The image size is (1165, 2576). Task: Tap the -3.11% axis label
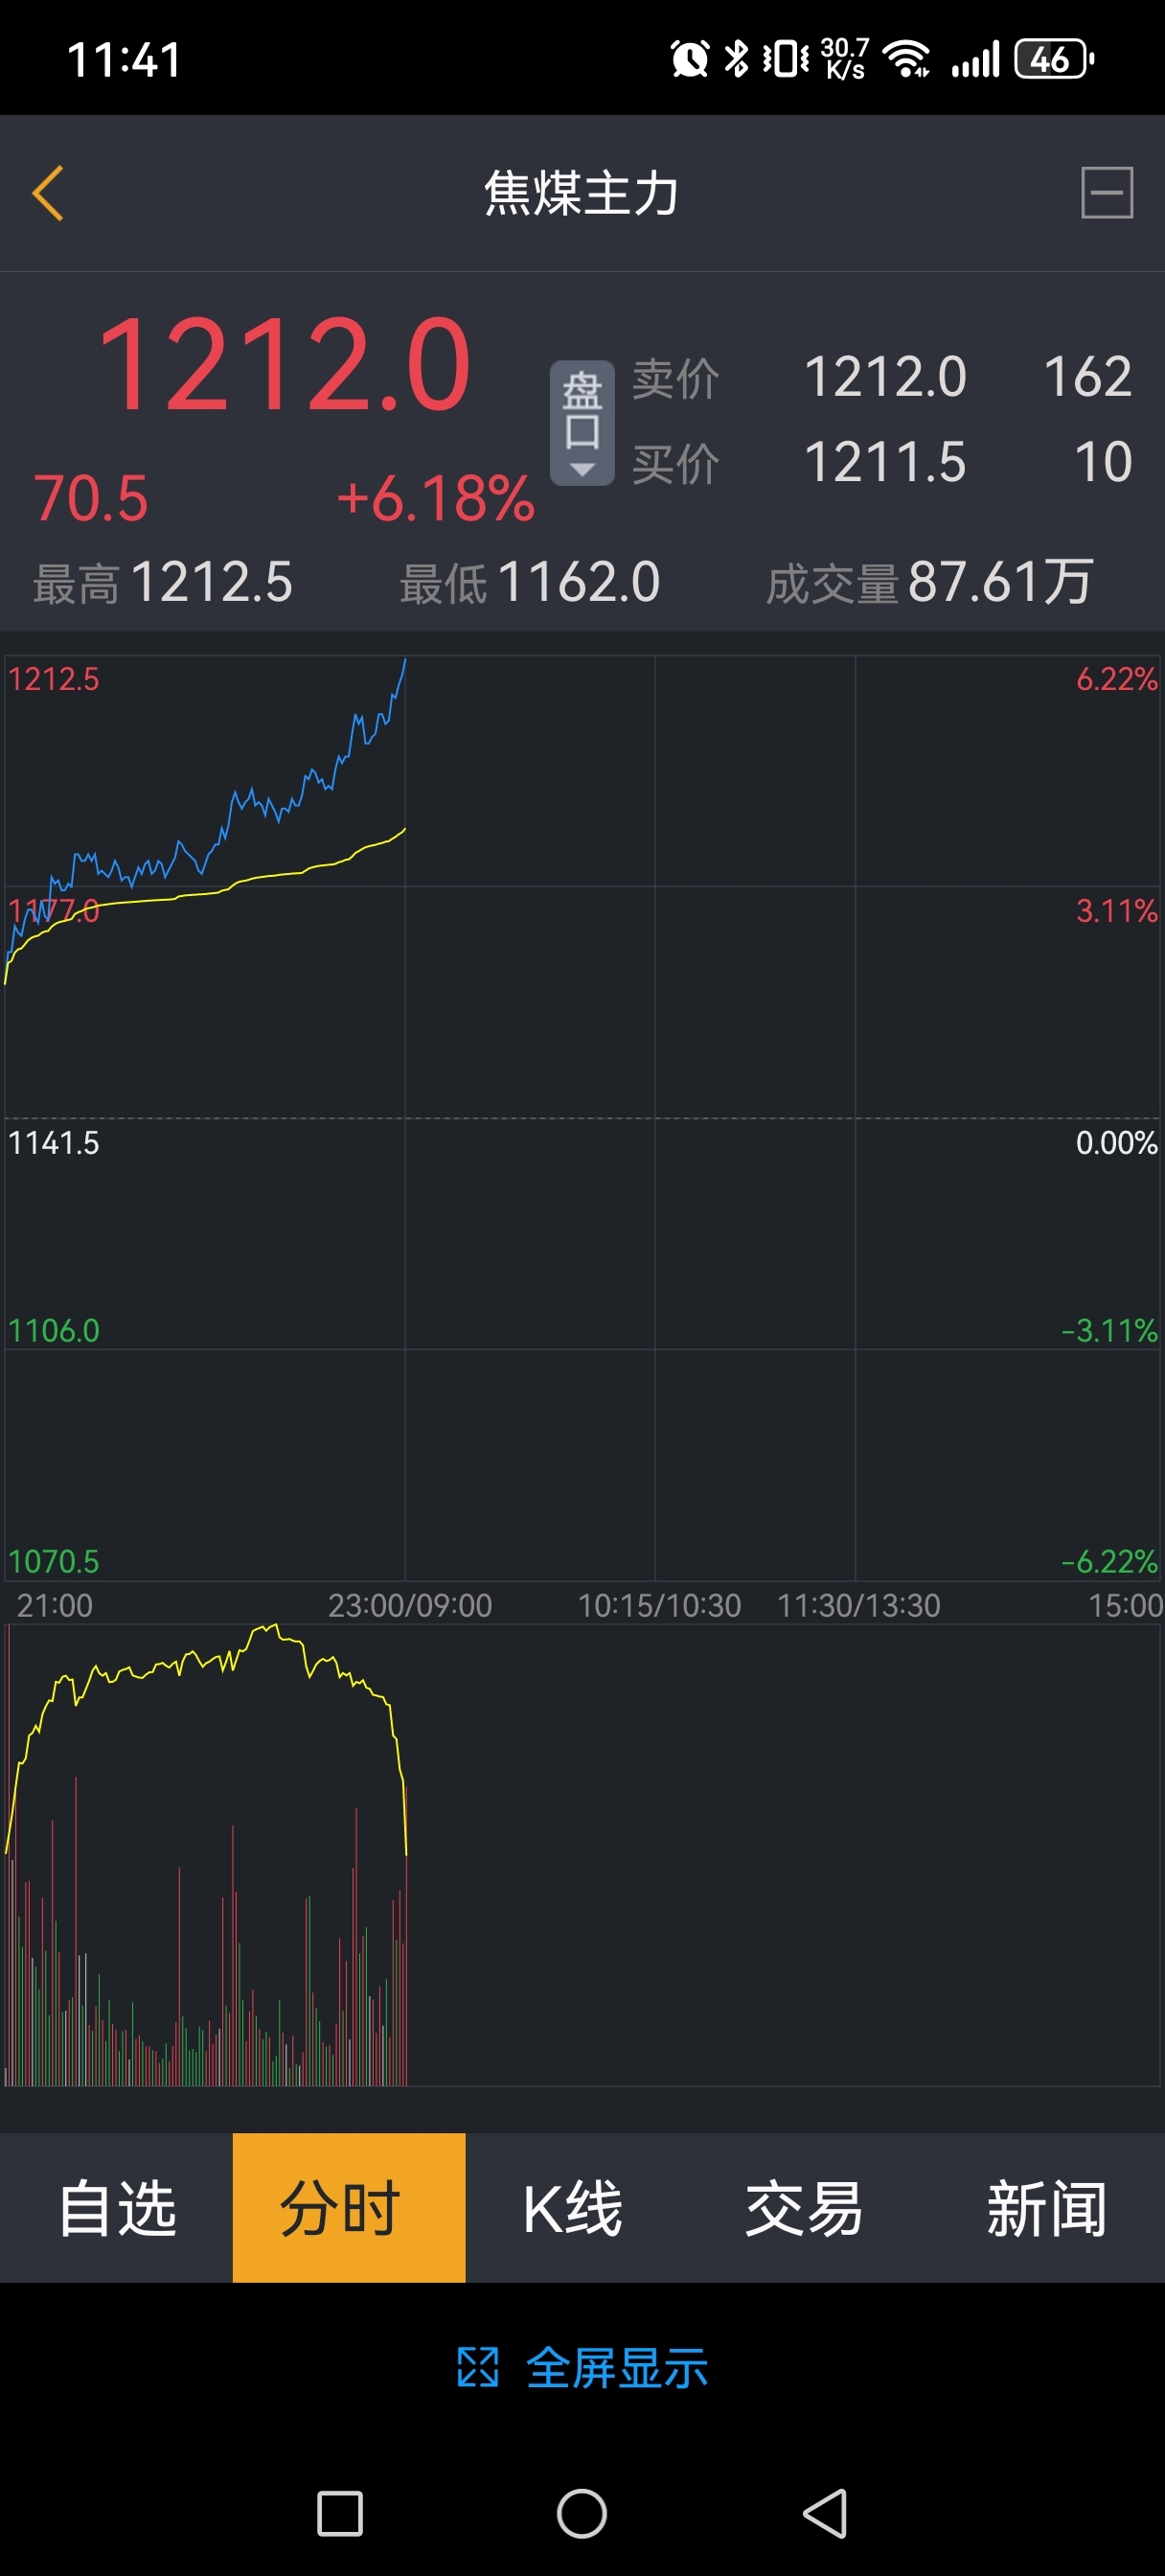pyautogui.click(x=1109, y=1331)
